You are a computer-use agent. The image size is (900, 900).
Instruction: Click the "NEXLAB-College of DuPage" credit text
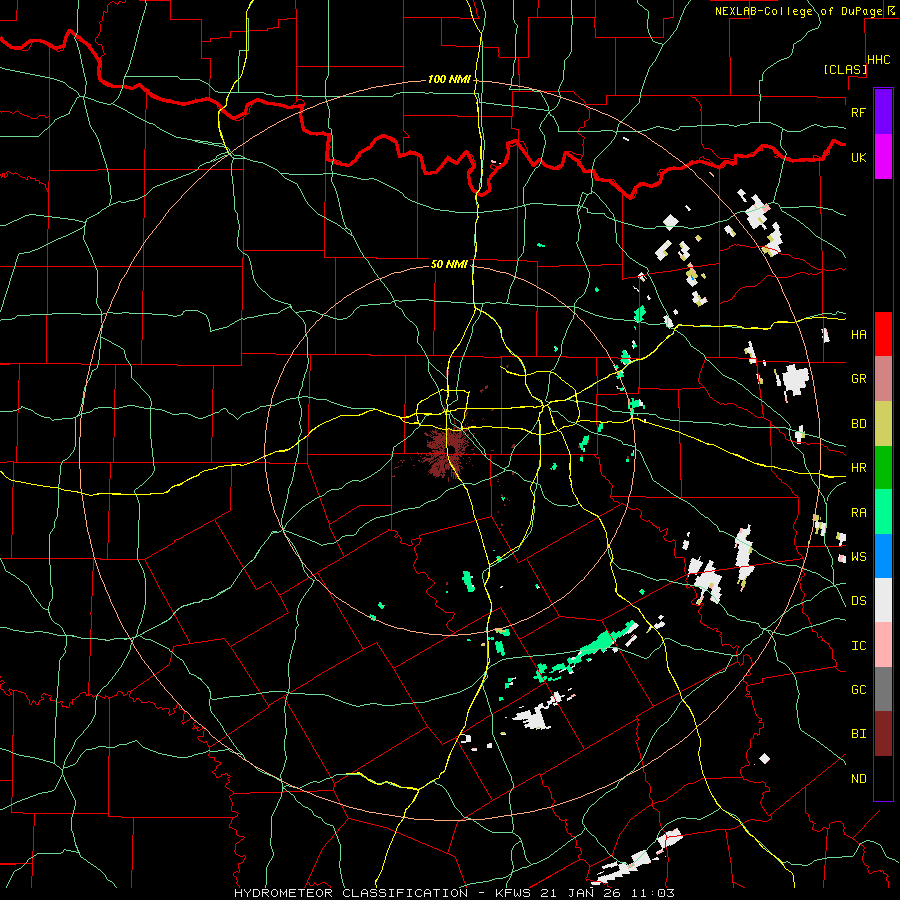tap(798, 11)
